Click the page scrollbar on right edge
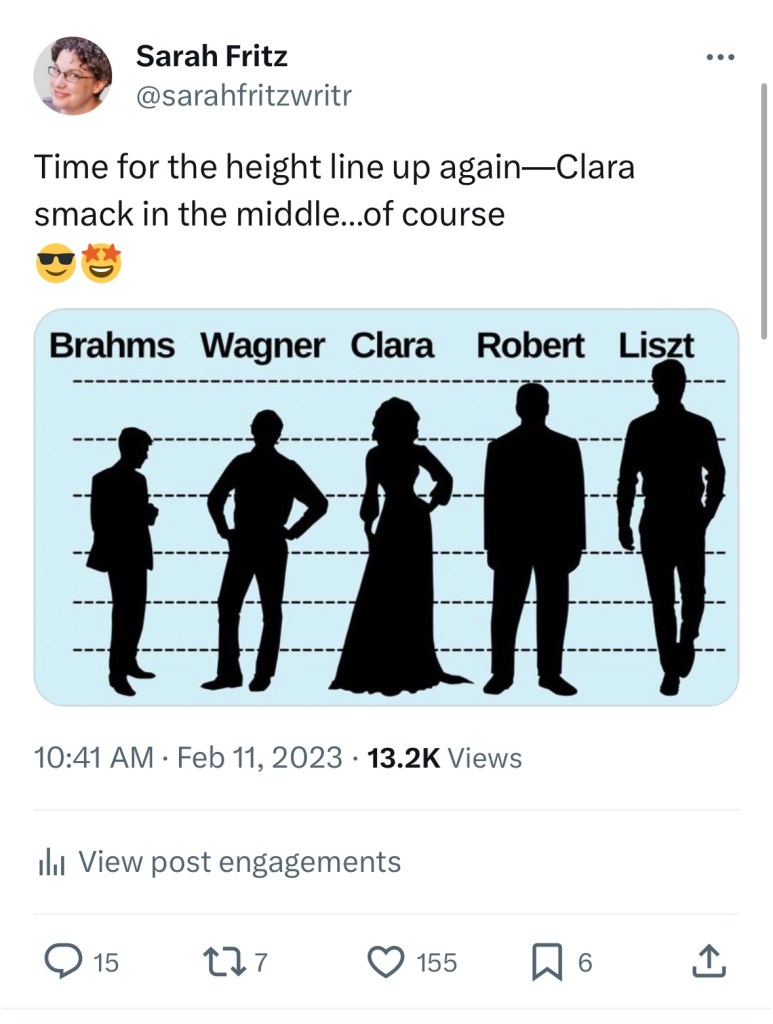773x1024 pixels. click(x=764, y=210)
